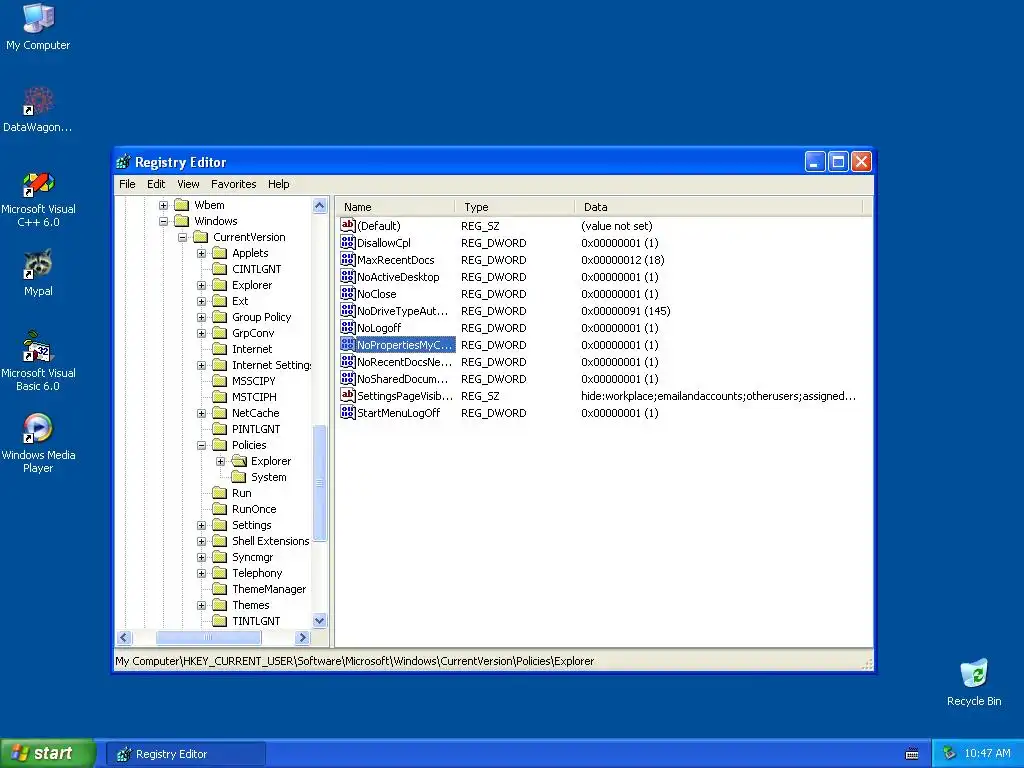
Task: Expand the NetCache key
Action: (x=201, y=413)
